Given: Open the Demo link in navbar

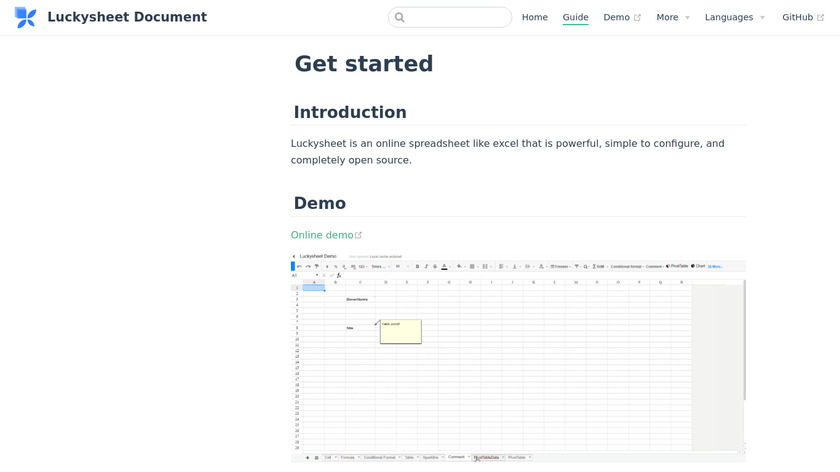Looking at the screenshot, I should click(621, 17).
